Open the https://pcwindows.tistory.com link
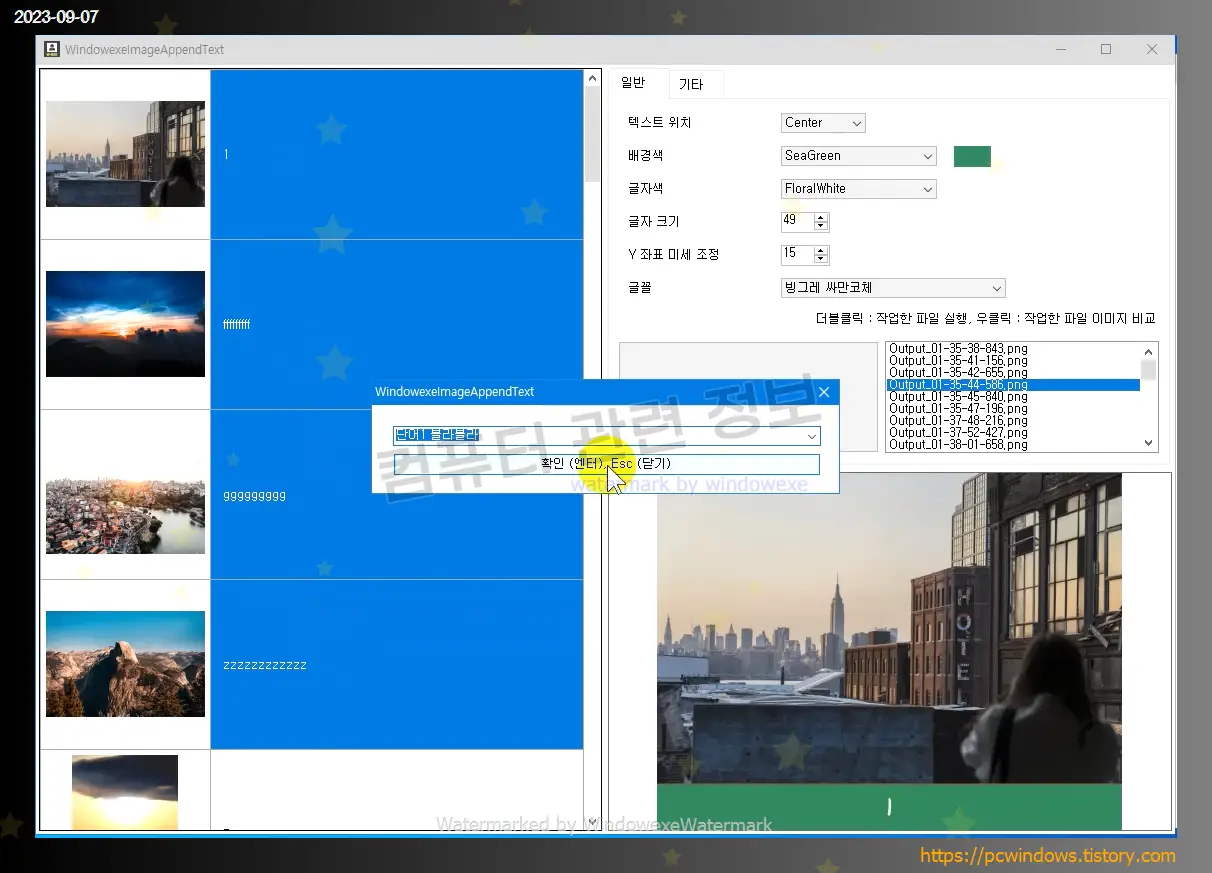Image resolution: width=1212 pixels, height=873 pixels. [x=1047, y=856]
